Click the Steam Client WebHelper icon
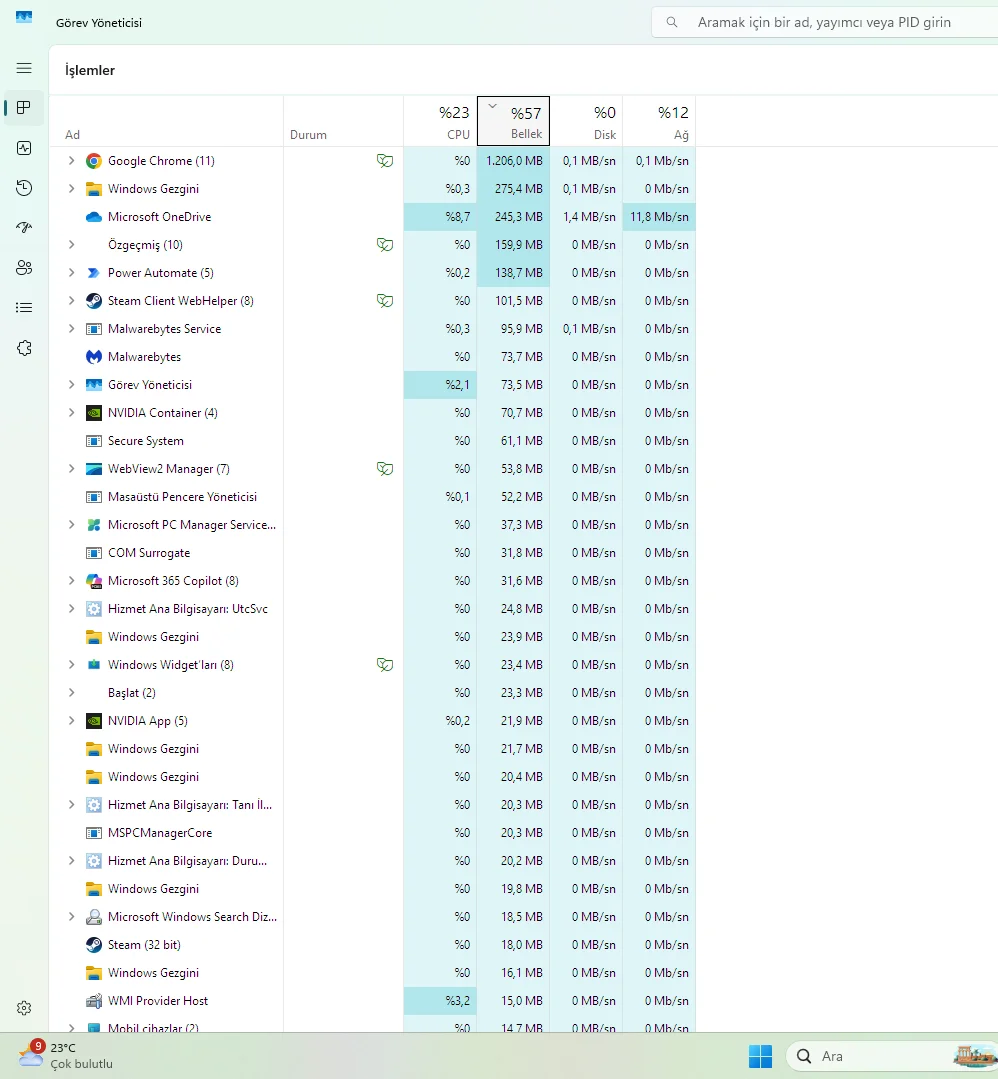This screenshot has width=998, height=1079. (x=94, y=301)
